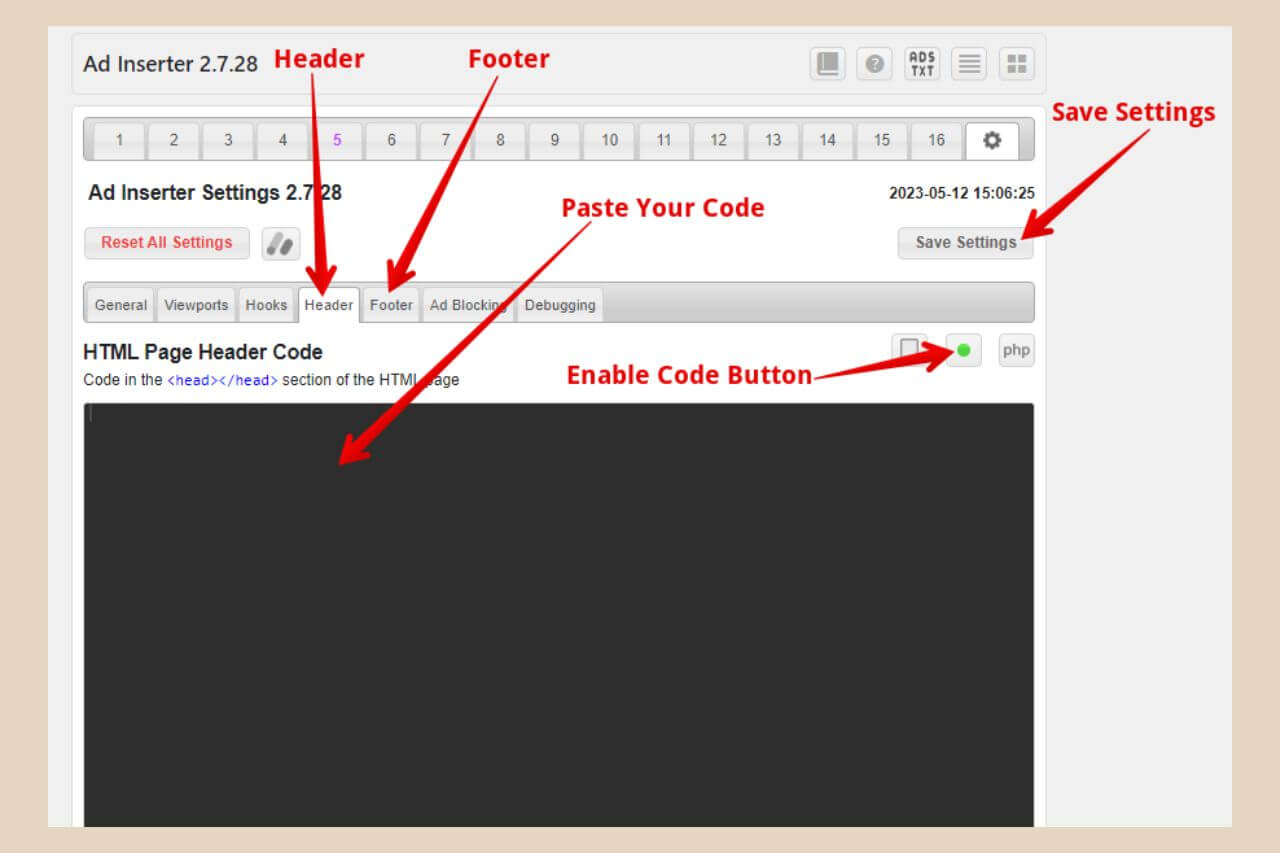1280x853 pixels.
Task: Click the square button beside enable button
Action: [x=909, y=350]
